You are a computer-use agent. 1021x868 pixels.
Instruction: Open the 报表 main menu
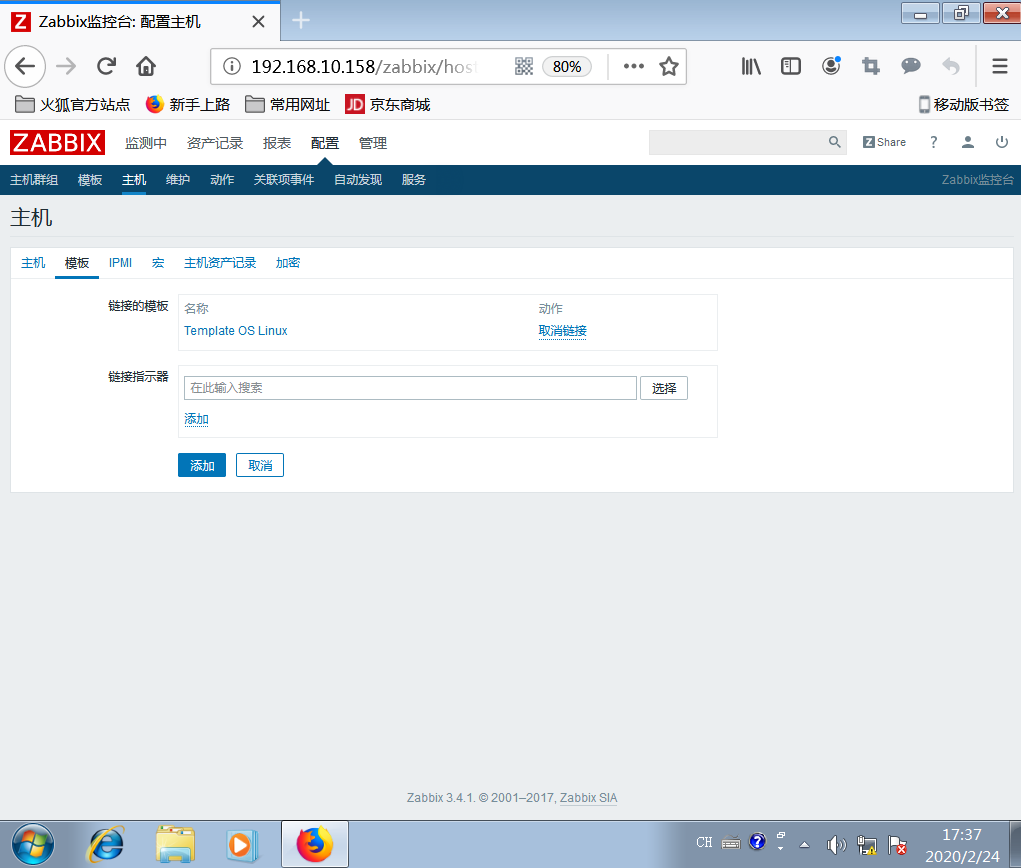pos(277,143)
